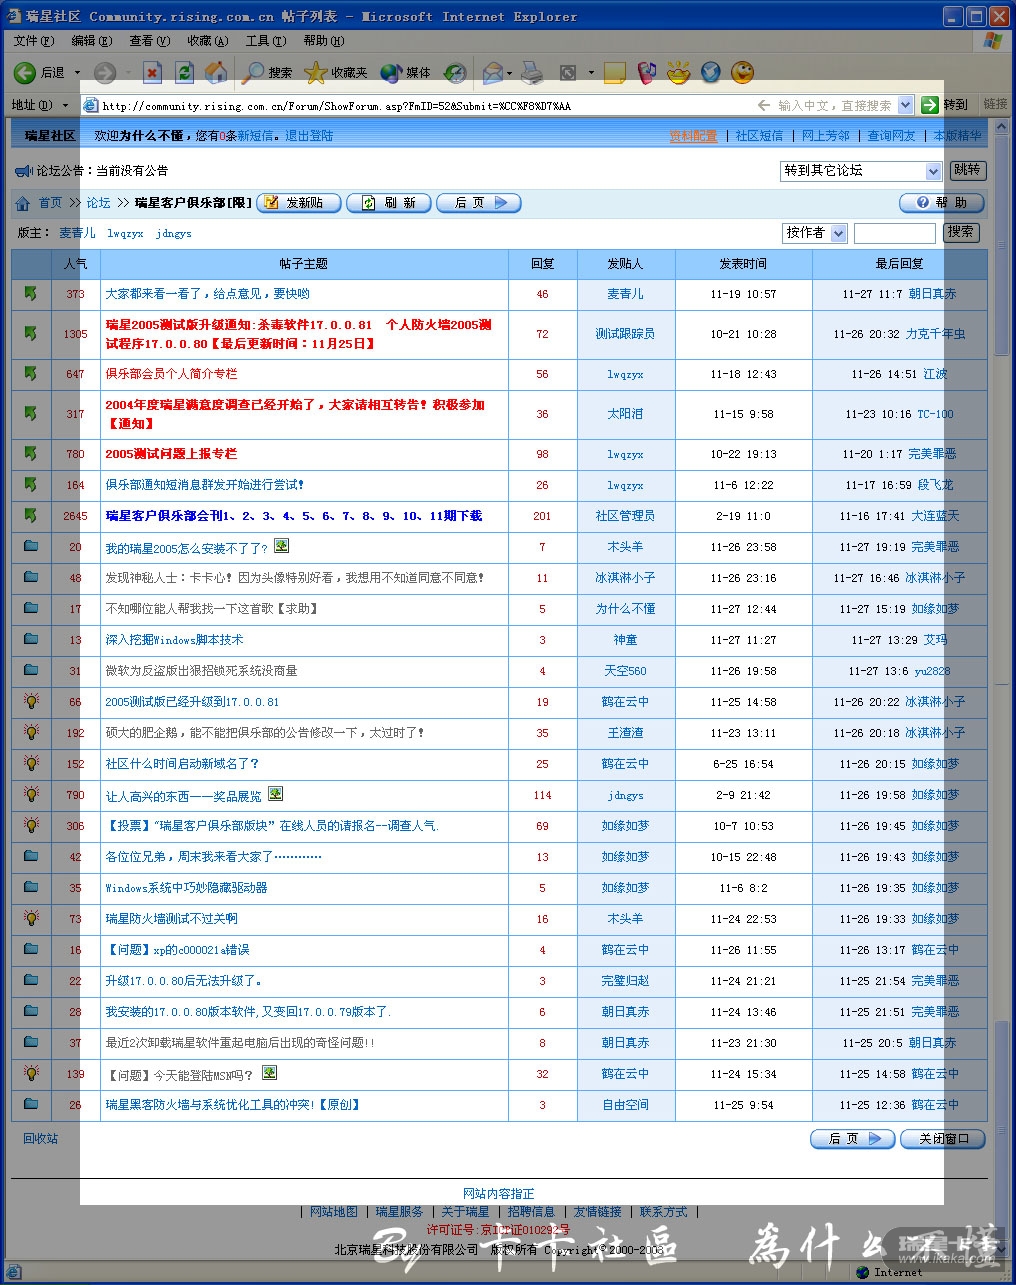This screenshot has height=1285, width=1016.
Task: Open thread 深入挖掘Windows脚本技术
Action: tap(175, 640)
